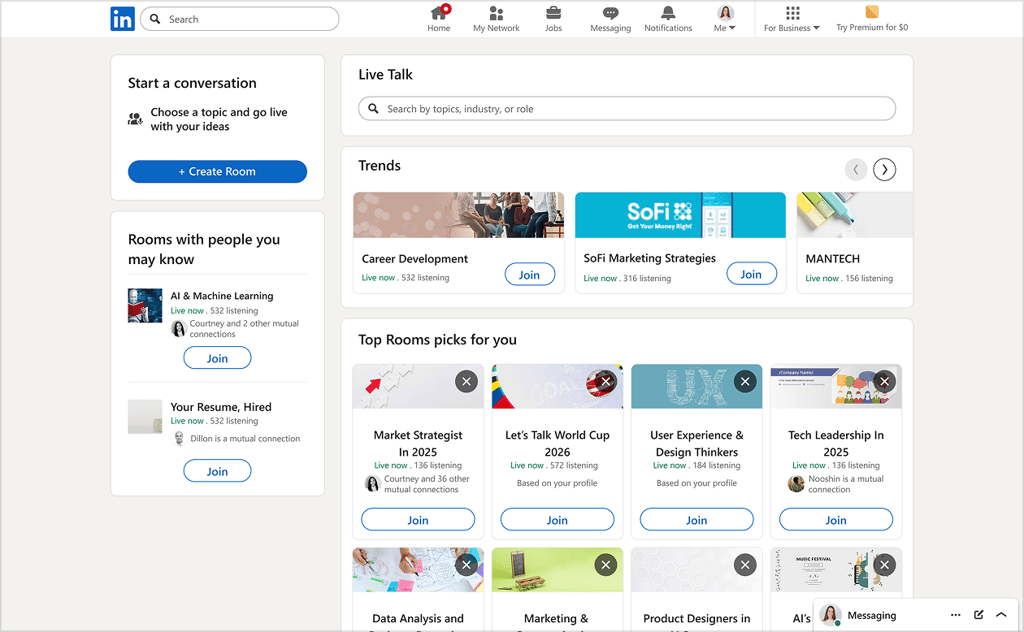Open the AI & Machine Learning thumbnail
The height and width of the screenshot is (632, 1024).
145,306
